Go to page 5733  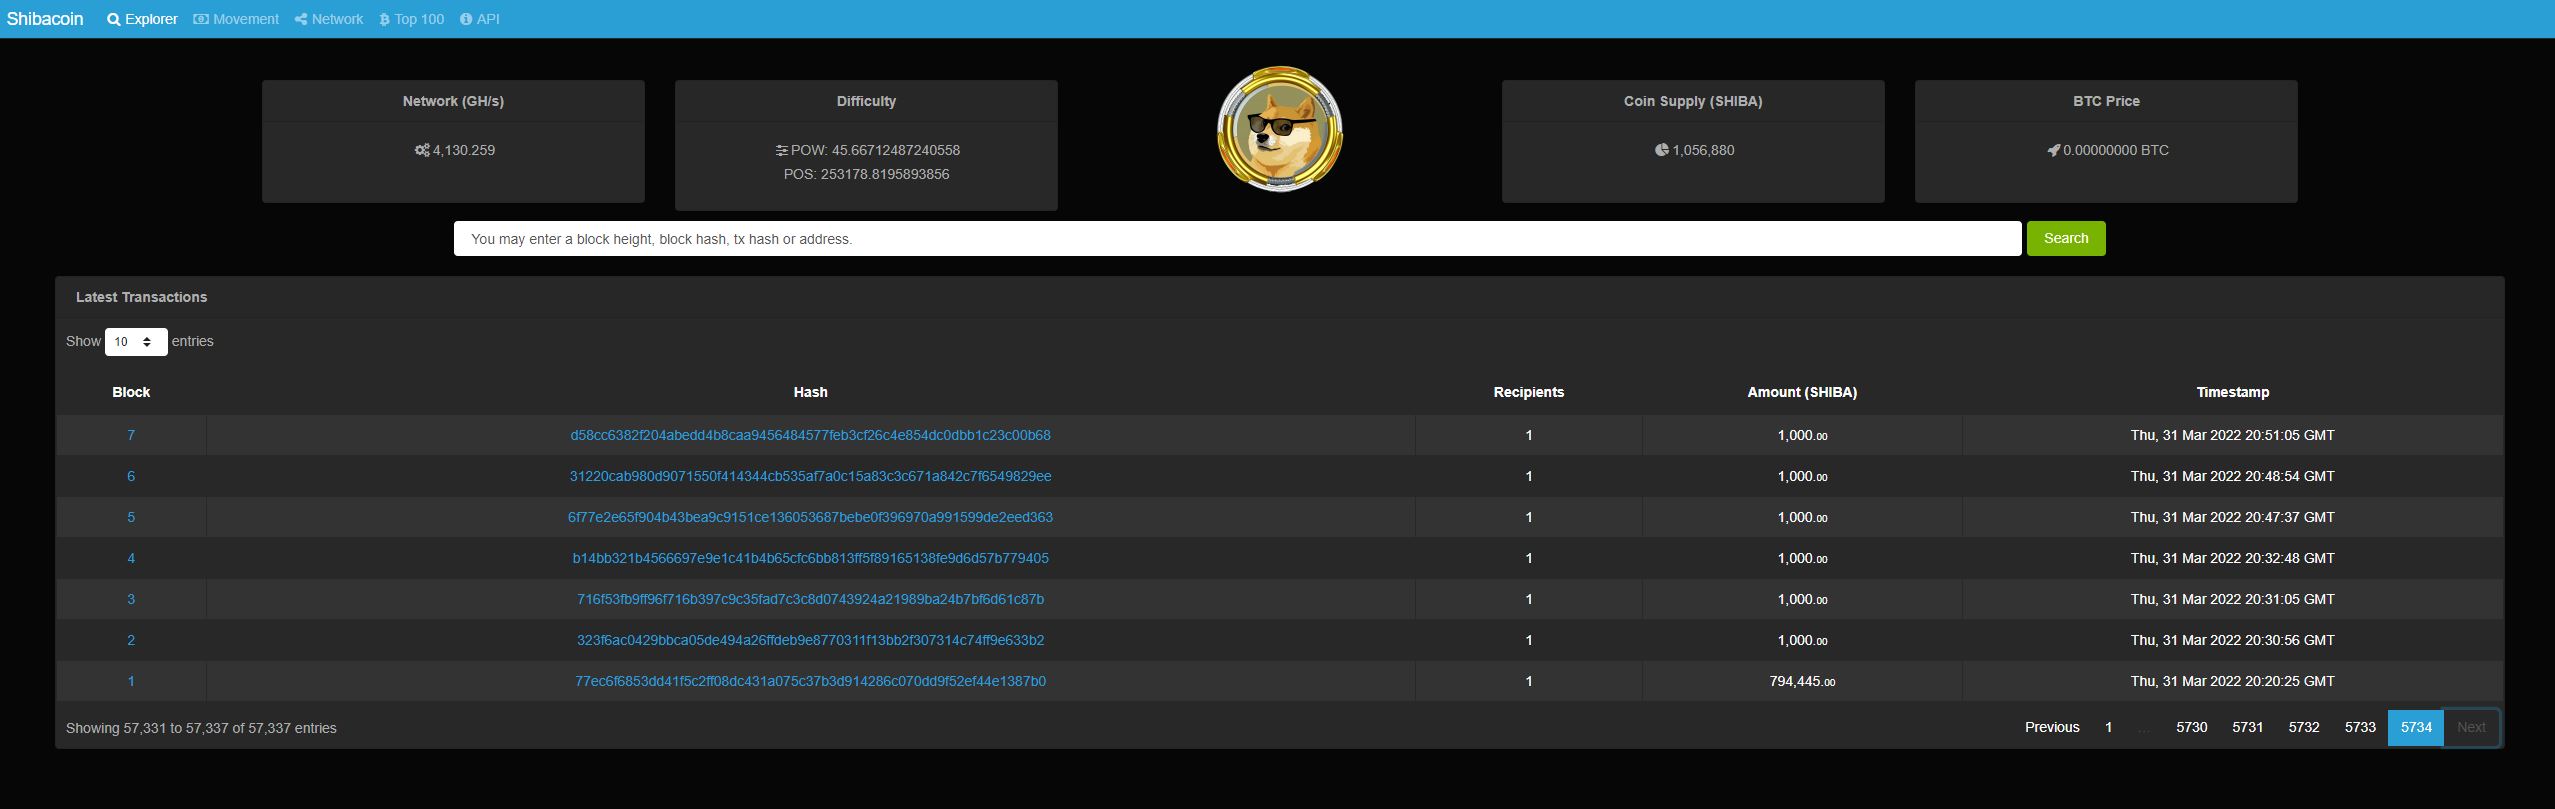(2360, 727)
